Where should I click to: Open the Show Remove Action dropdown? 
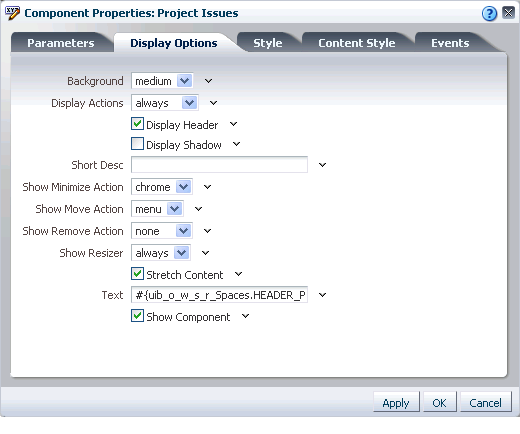pyautogui.click(x=162, y=231)
